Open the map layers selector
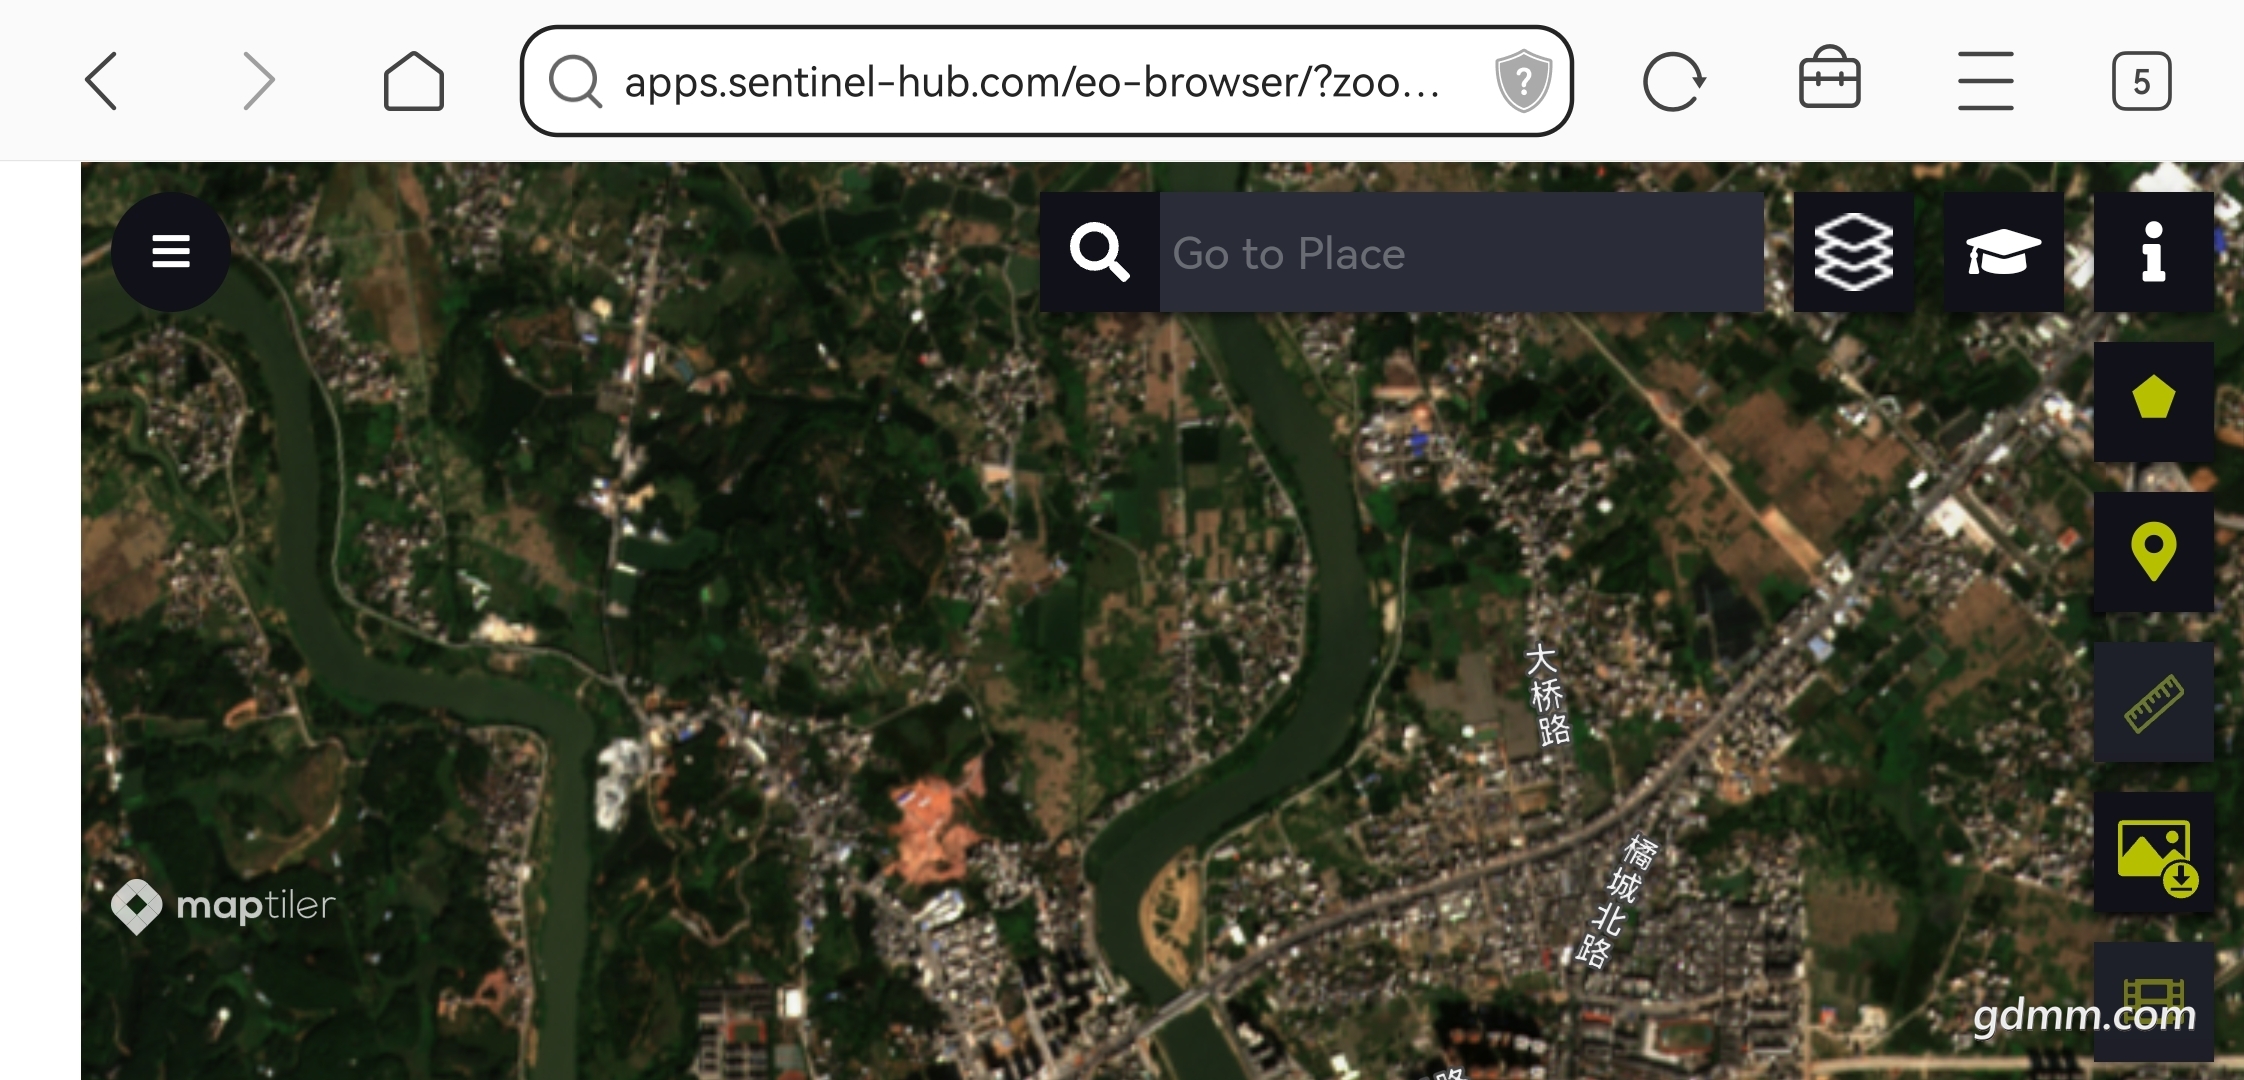 coord(1853,252)
